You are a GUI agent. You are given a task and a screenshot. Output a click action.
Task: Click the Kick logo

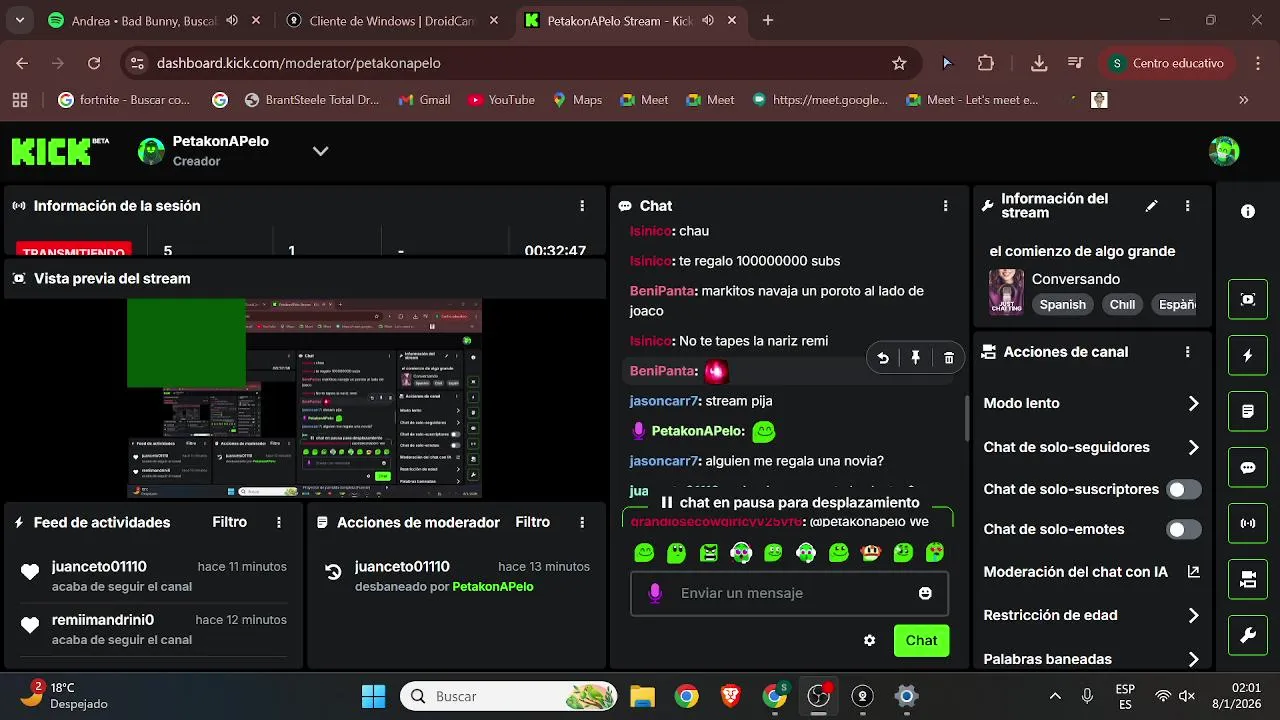point(60,151)
